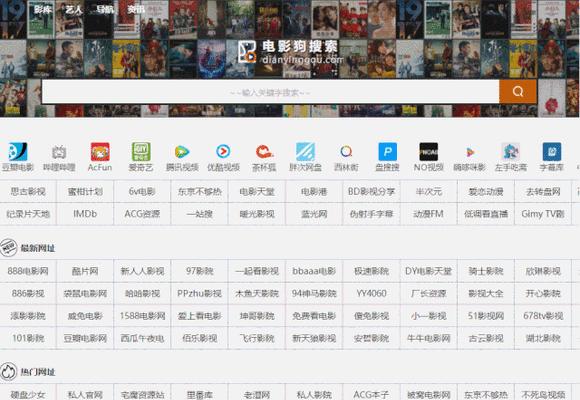Open the YY4060 link

click(371, 293)
